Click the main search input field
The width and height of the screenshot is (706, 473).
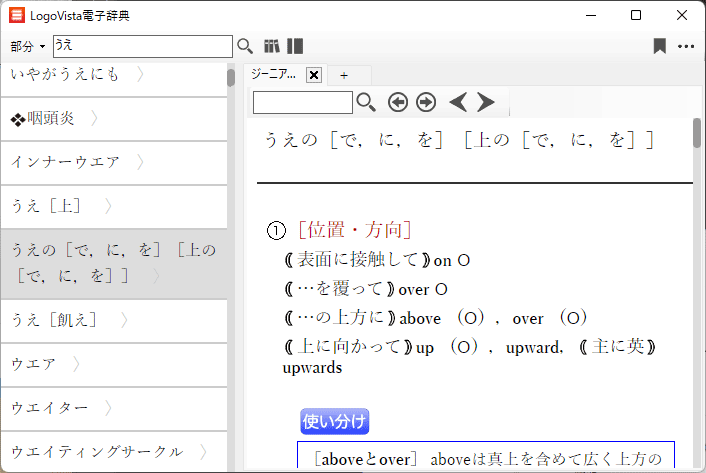tap(141, 46)
